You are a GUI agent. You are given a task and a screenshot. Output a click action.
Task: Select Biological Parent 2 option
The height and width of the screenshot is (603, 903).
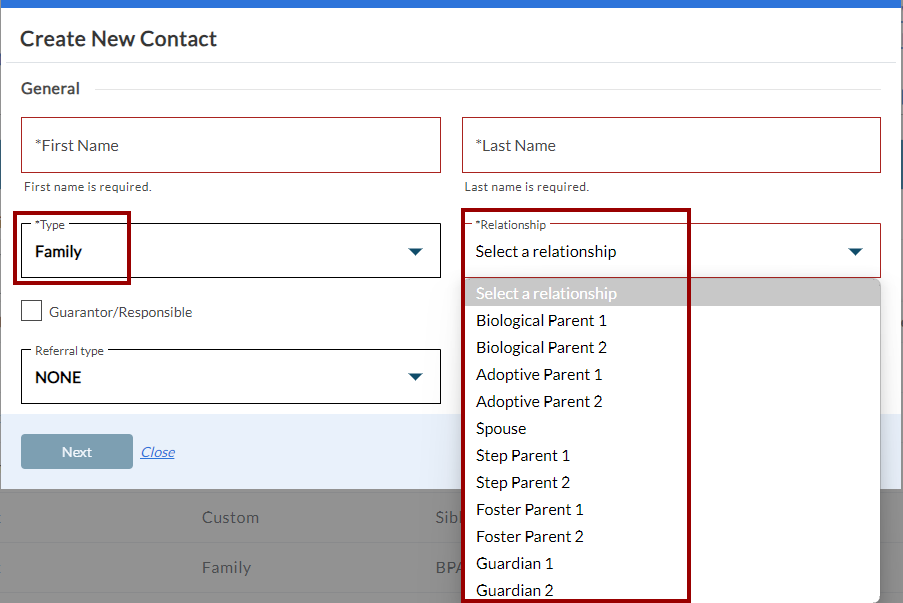(541, 347)
